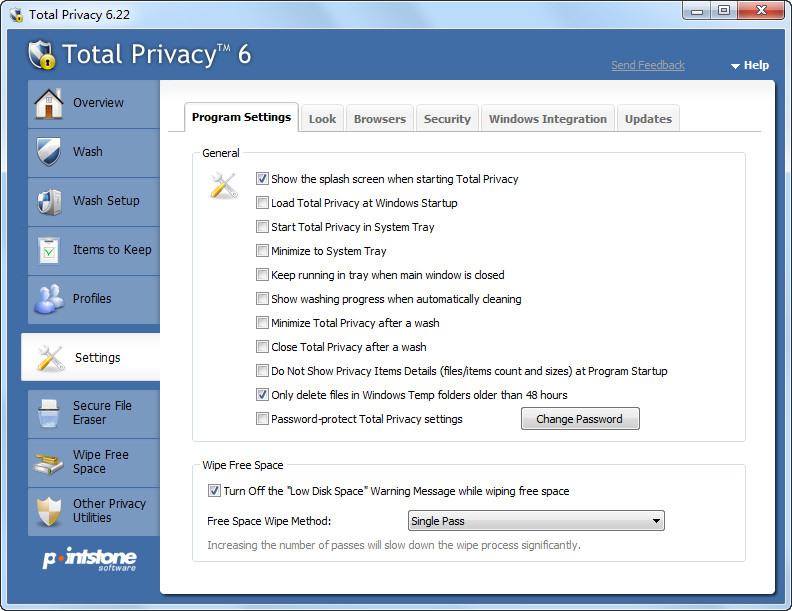Open Other Privacy Utilities label
792x611 pixels.
pyautogui.click(x=109, y=511)
